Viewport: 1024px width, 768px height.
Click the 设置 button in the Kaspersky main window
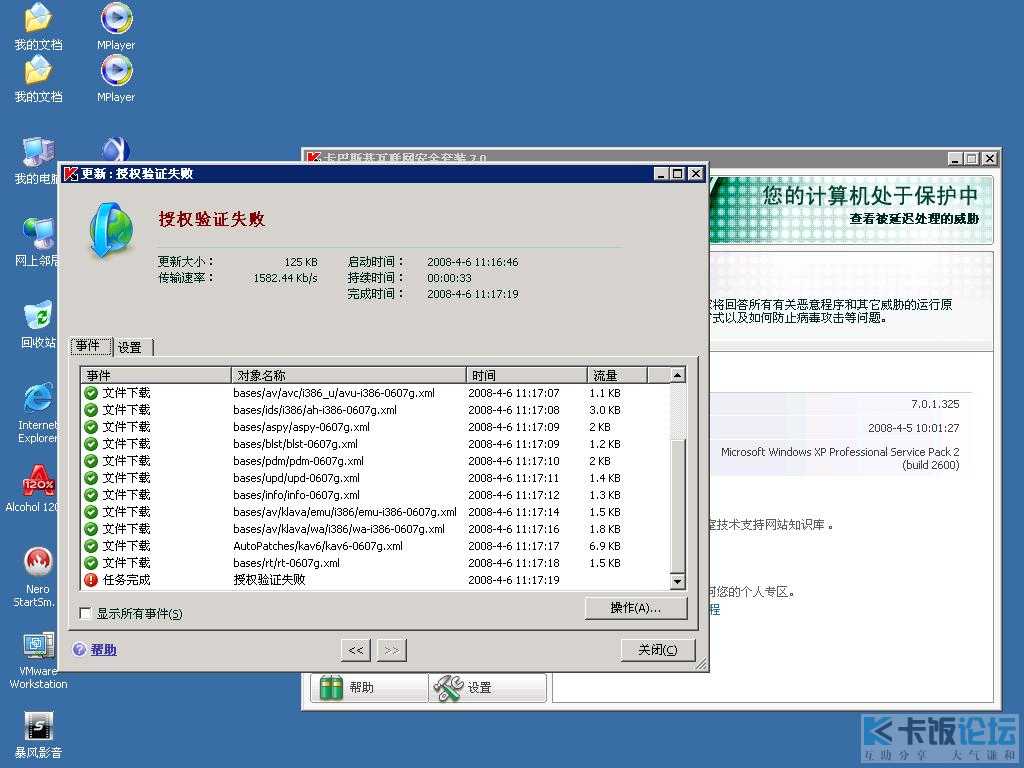click(x=487, y=688)
